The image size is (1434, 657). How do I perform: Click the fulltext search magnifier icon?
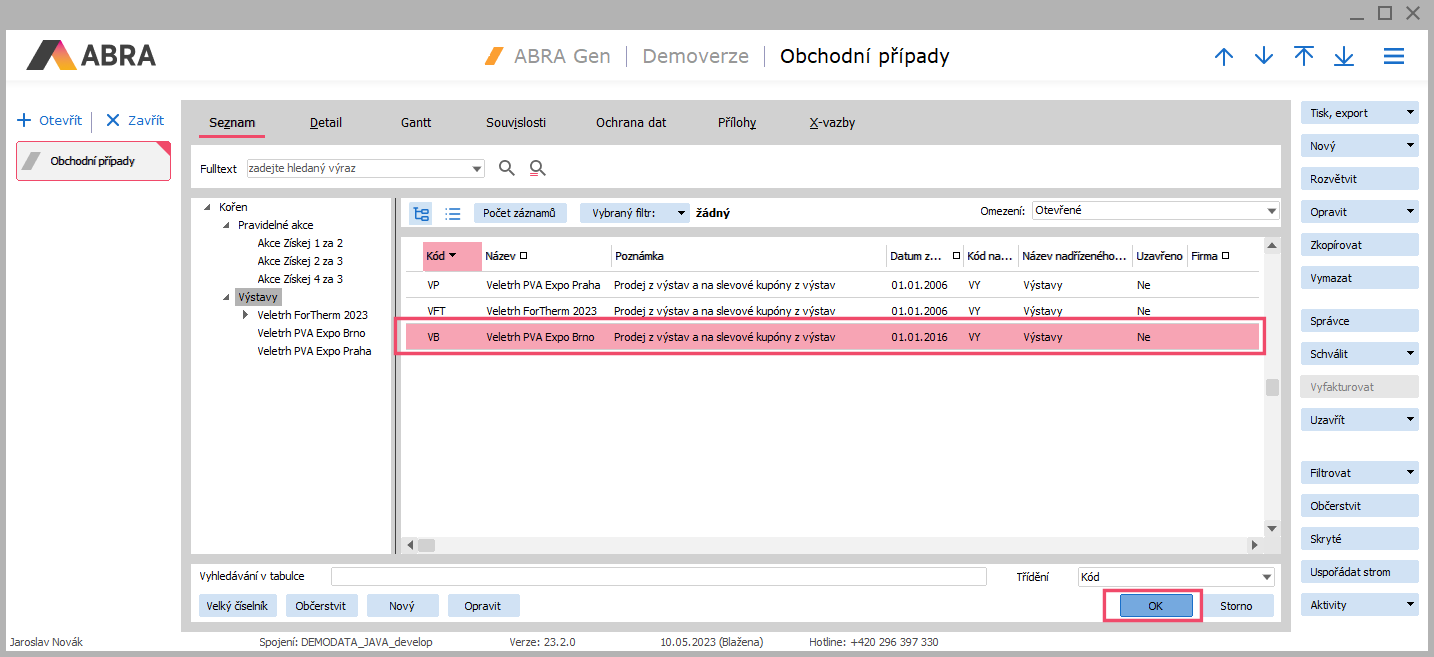click(x=507, y=168)
